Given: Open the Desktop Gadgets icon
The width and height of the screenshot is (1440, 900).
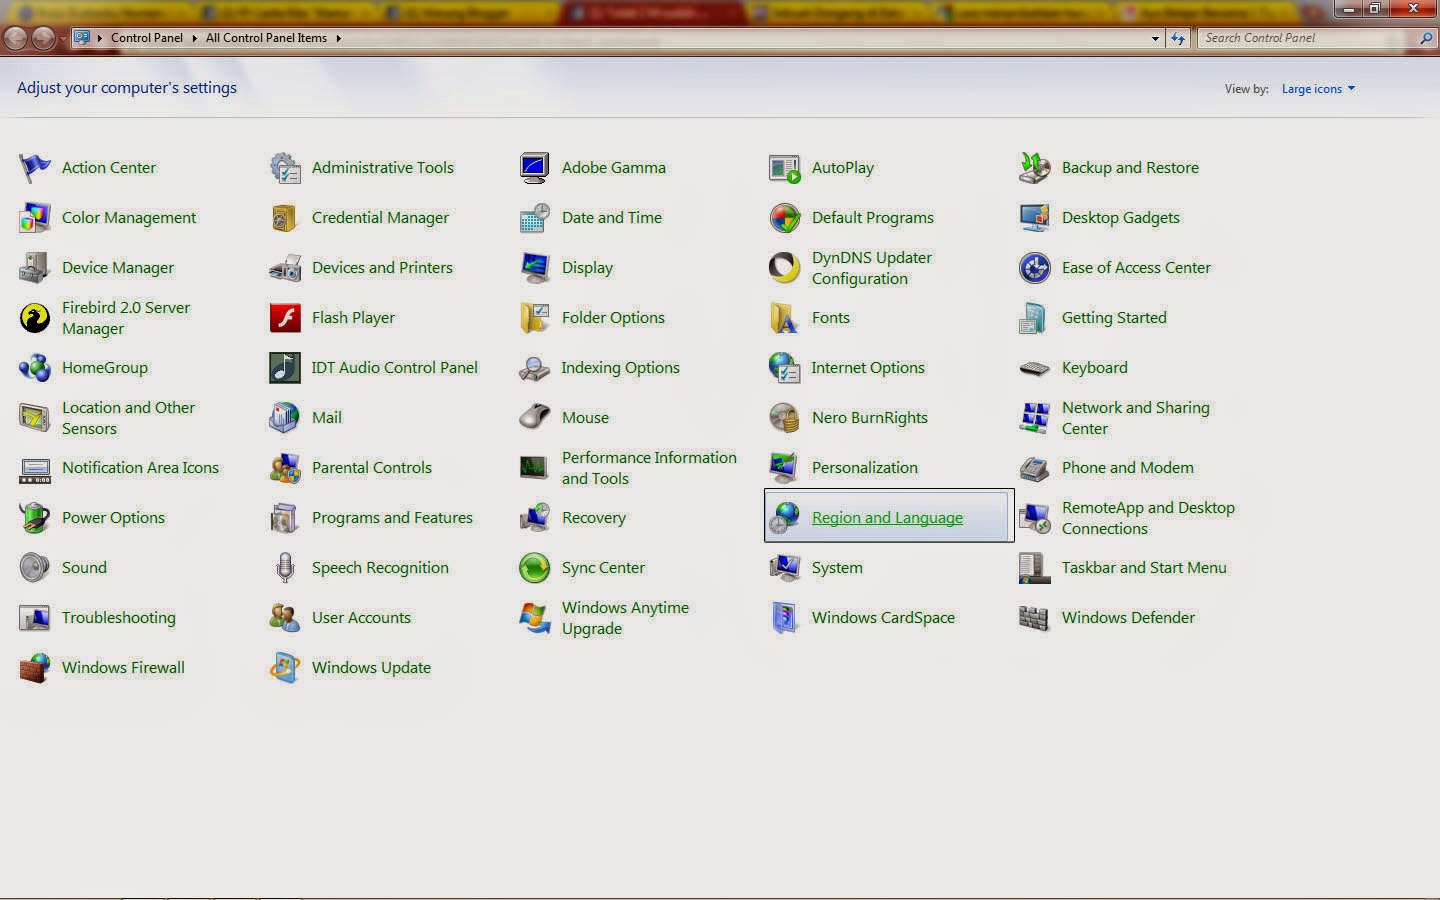Looking at the screenshot, I should pyautogui.click(x=1035, y=218).
